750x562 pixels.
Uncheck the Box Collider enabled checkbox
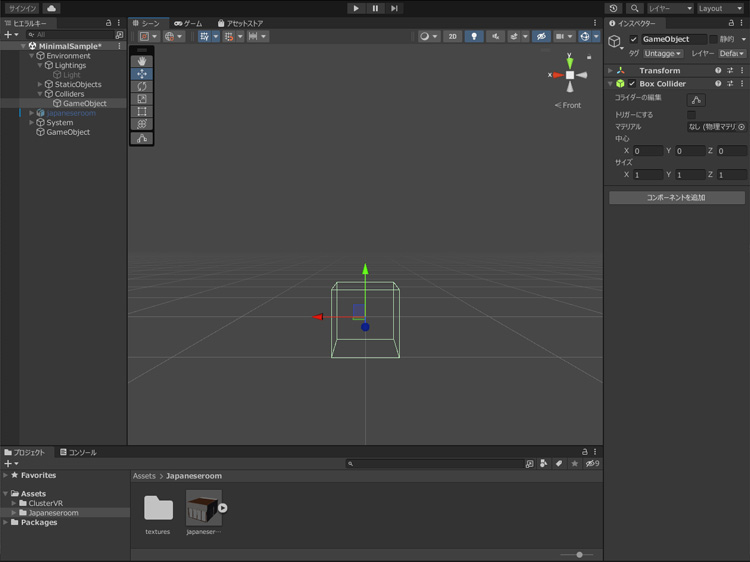point(632,84)
